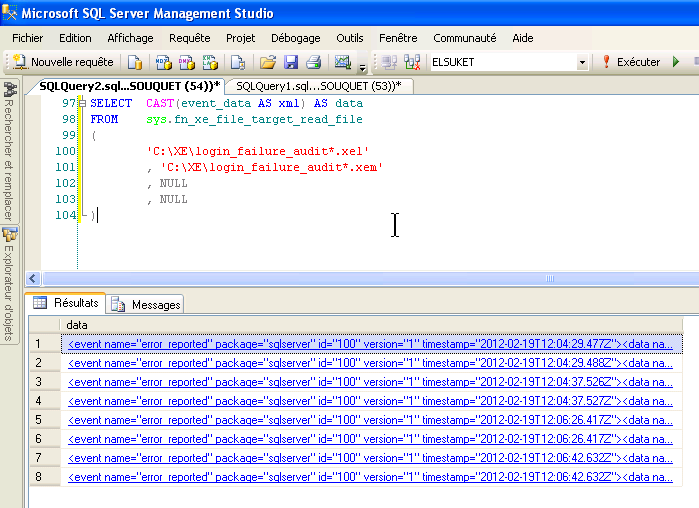Click the Database Engine query icon
Screen dimensions: 699x508
pyautogui.click(x=134, y=62)
